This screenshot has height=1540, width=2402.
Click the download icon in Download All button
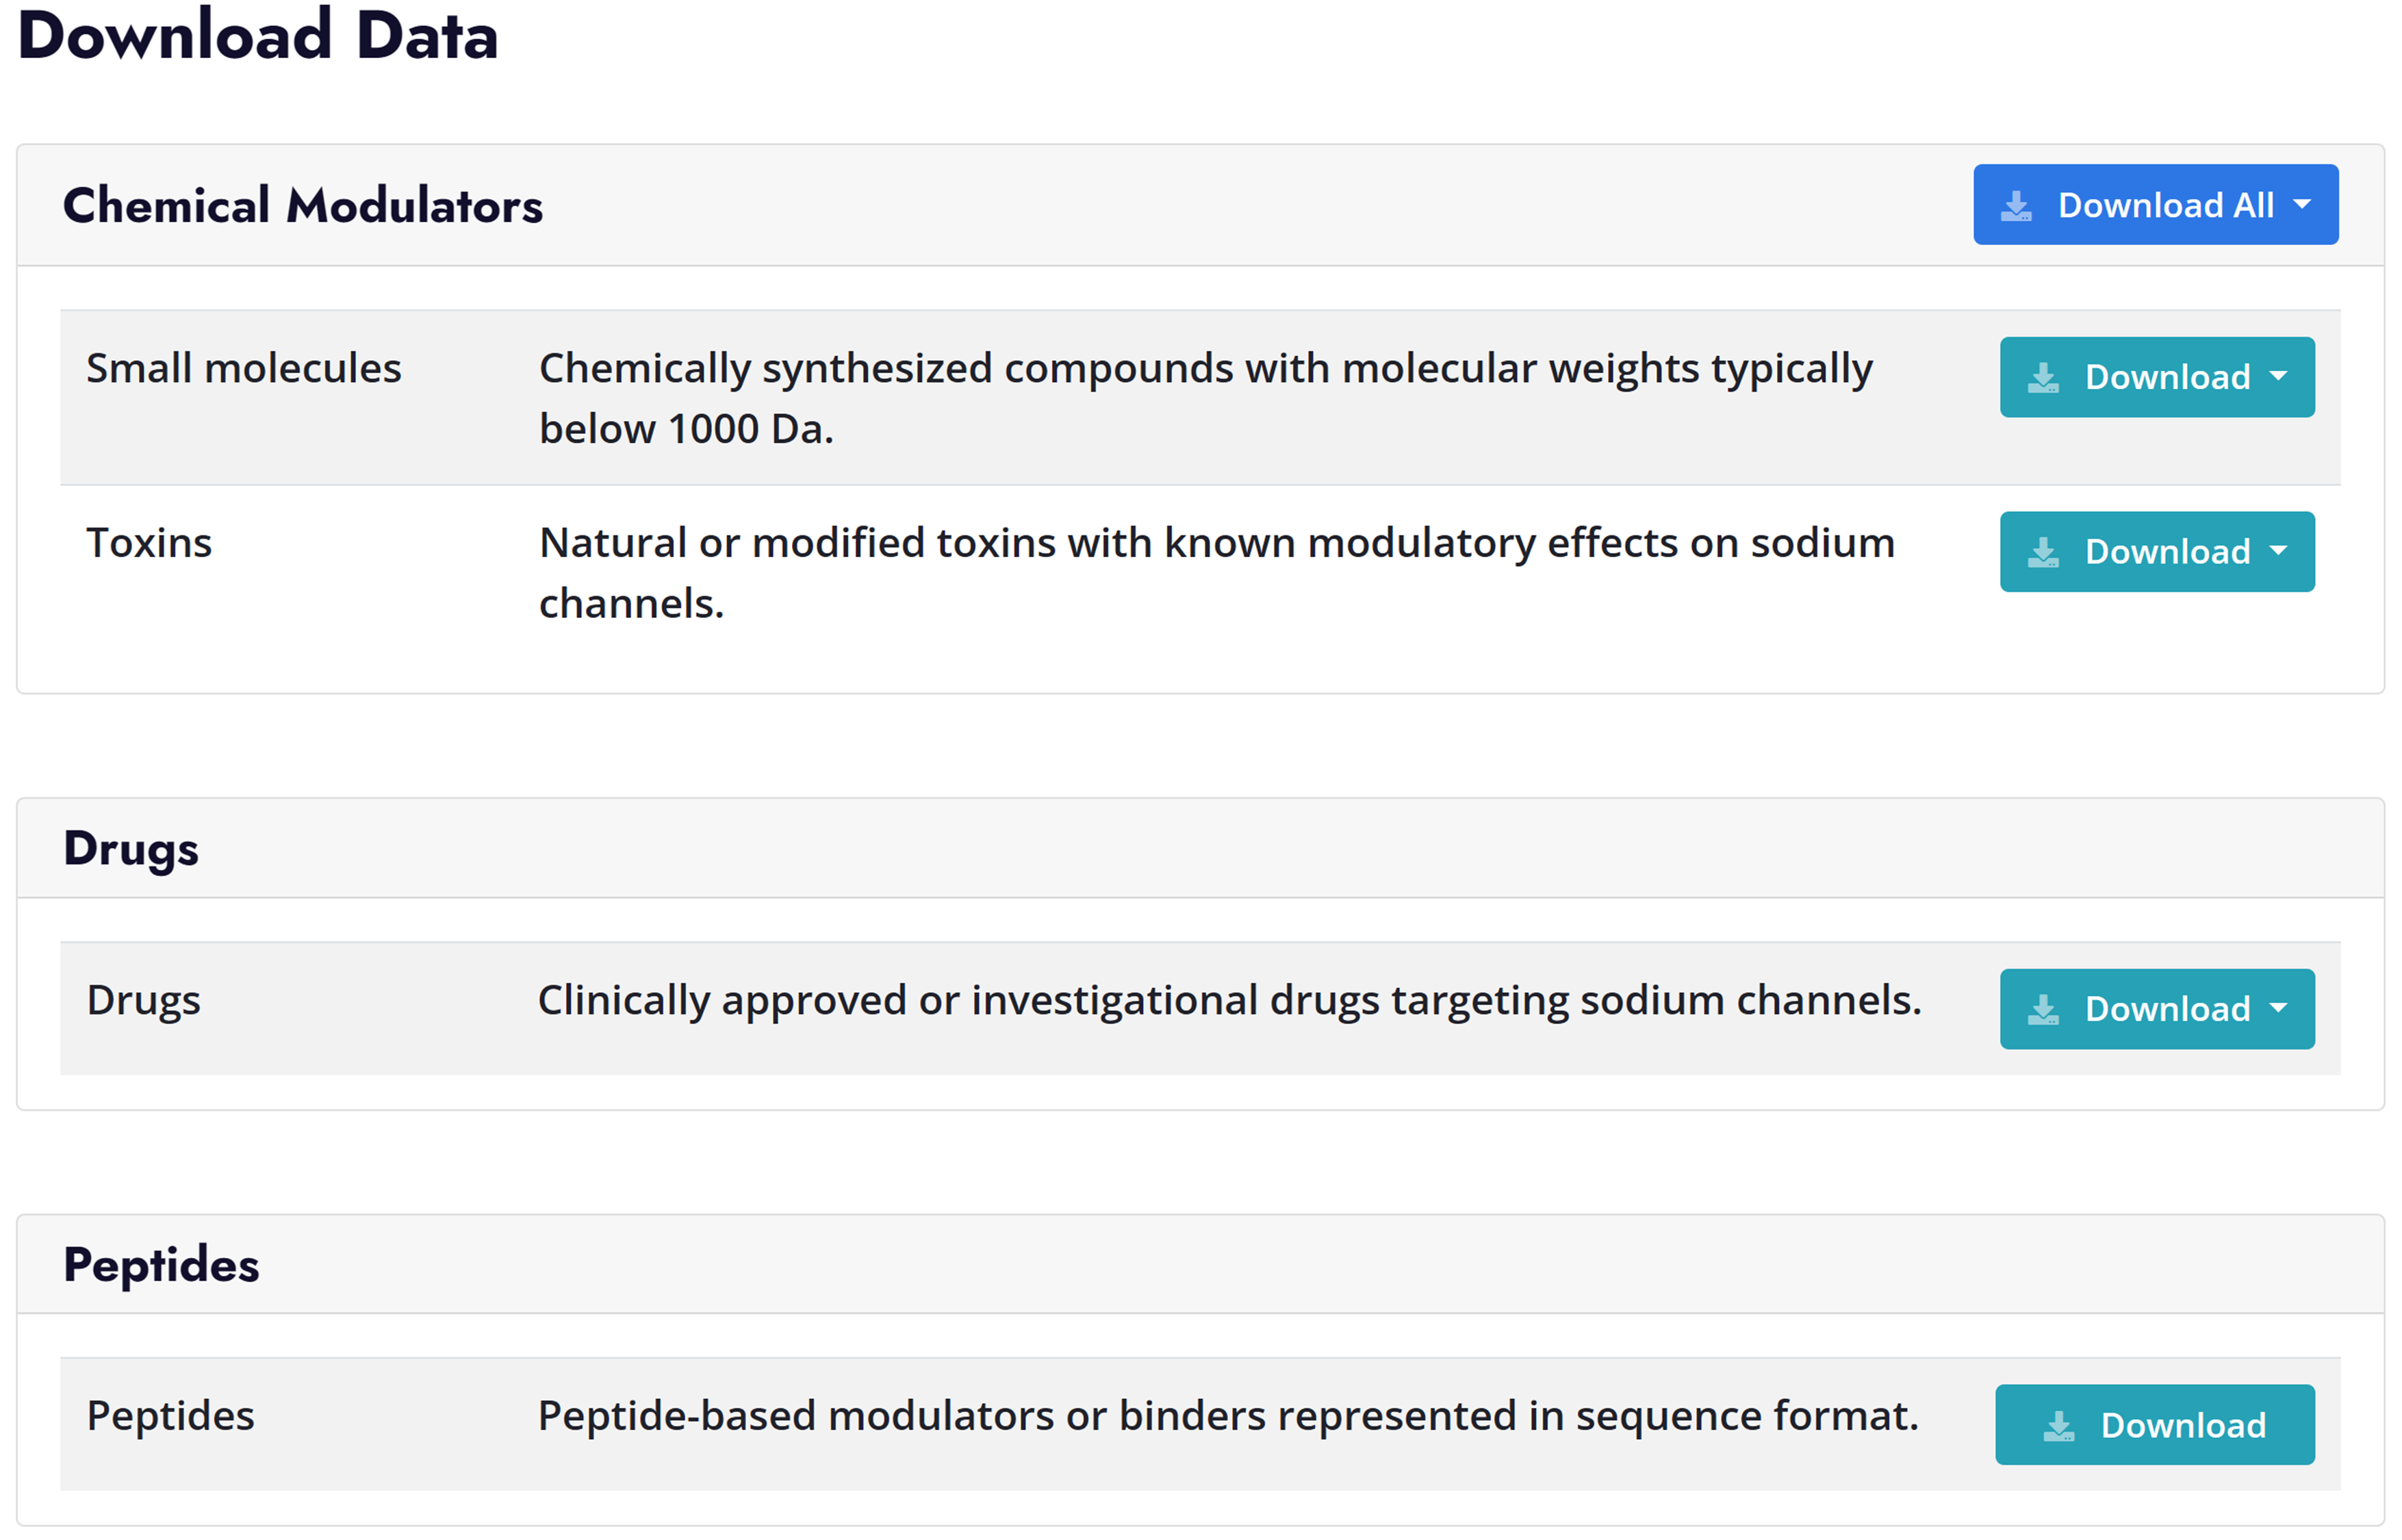(2016, 206)
